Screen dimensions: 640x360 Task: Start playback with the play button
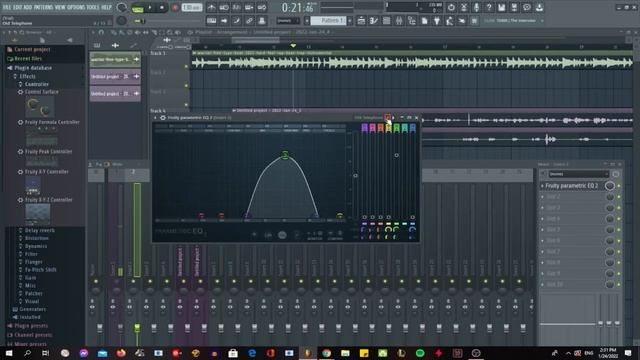pos(150,7)
